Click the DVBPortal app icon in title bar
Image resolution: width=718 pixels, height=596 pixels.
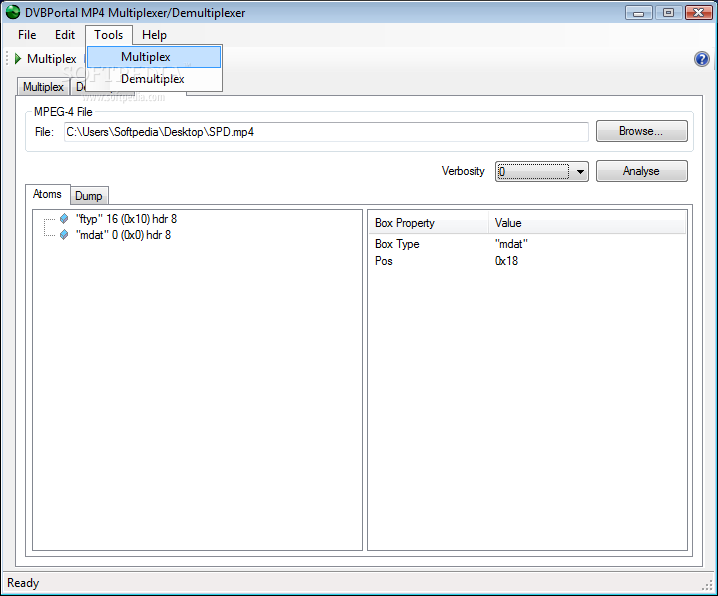click(x=13, y=12)
